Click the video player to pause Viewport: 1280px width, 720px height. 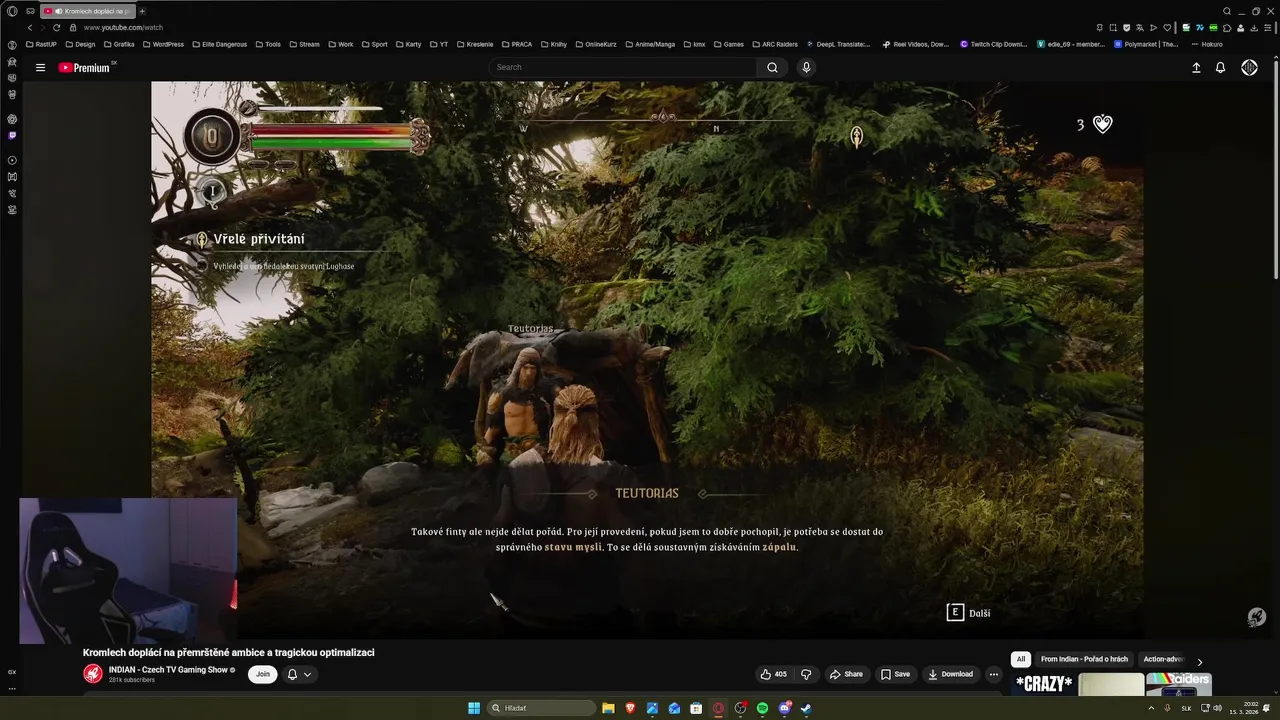pyautogui.click(x=646, y=360)
